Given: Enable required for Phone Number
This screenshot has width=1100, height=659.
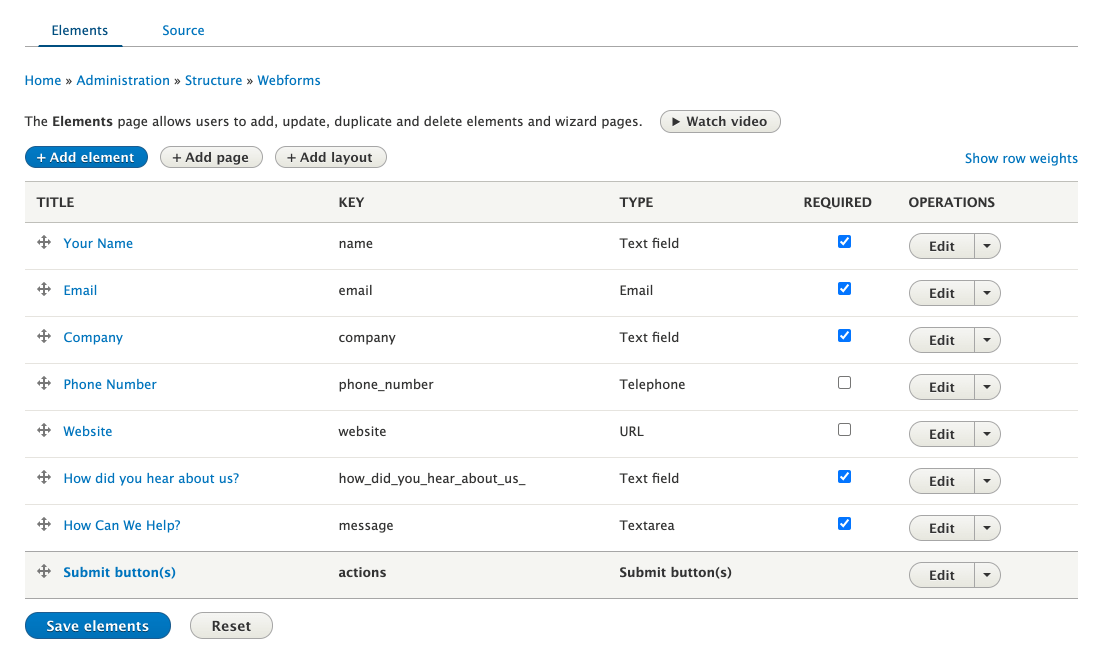Looking at the screenshot, I should pos(844,382).
